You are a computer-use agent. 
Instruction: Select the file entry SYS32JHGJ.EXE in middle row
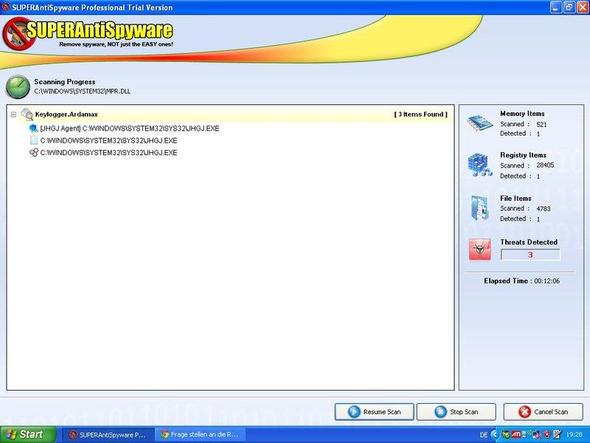pyautogui.click(x=109, y=140)
